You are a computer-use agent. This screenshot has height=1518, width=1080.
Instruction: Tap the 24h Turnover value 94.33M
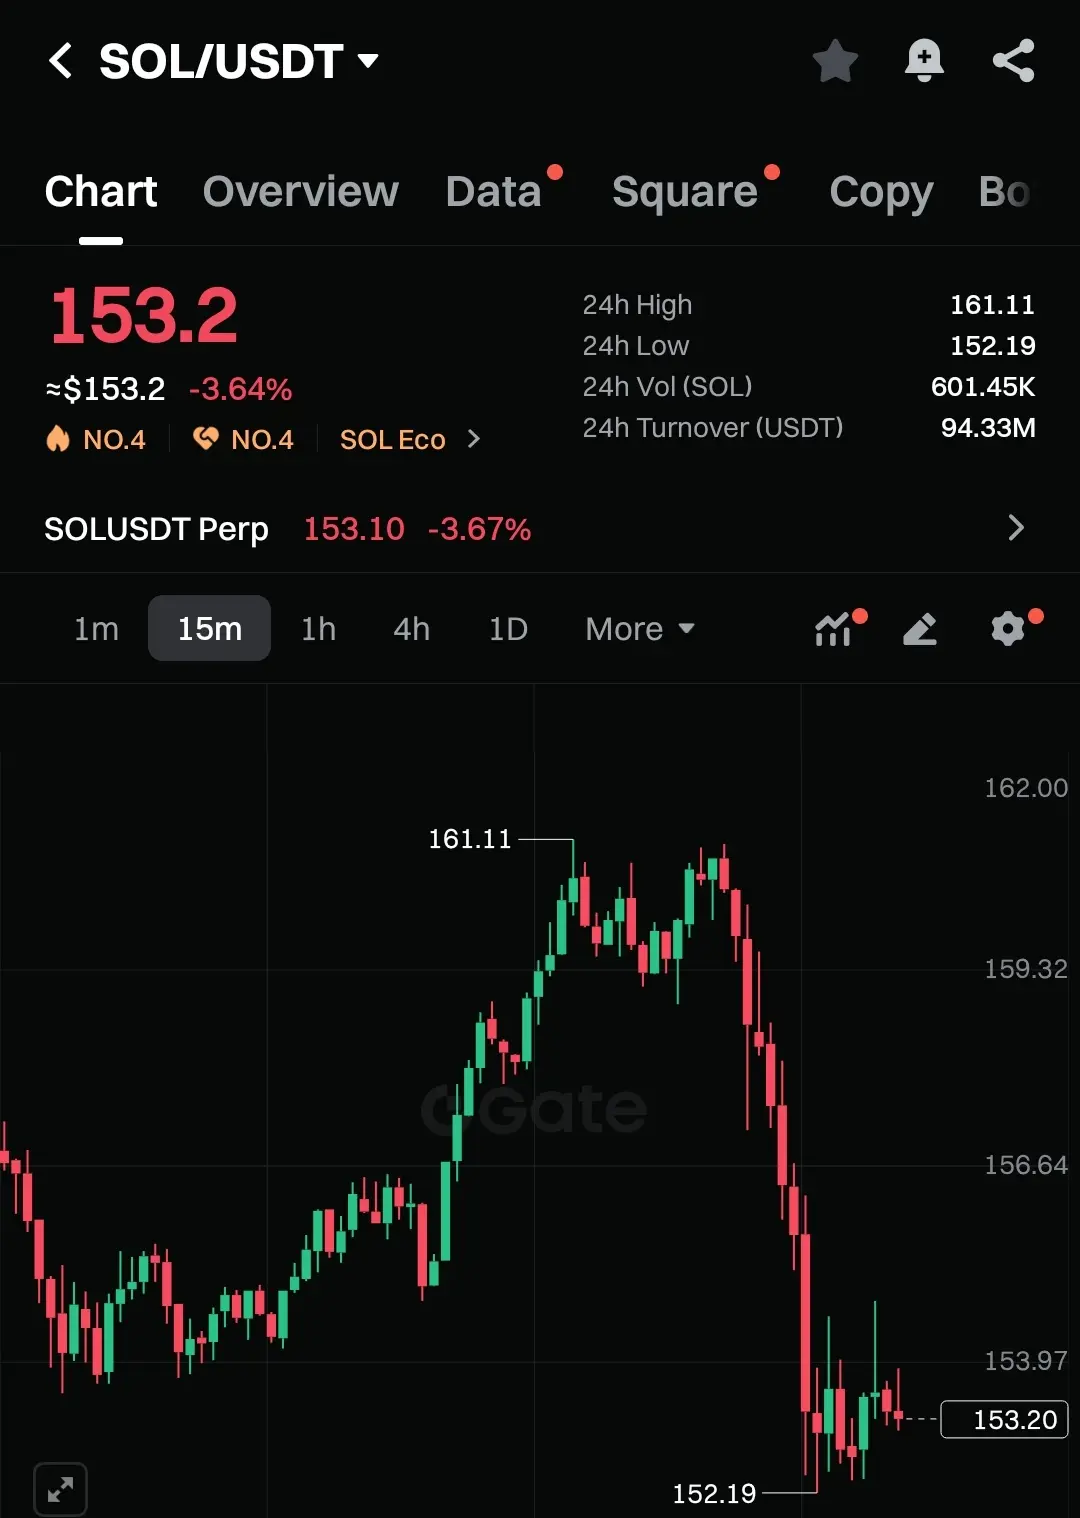[988, 428]
